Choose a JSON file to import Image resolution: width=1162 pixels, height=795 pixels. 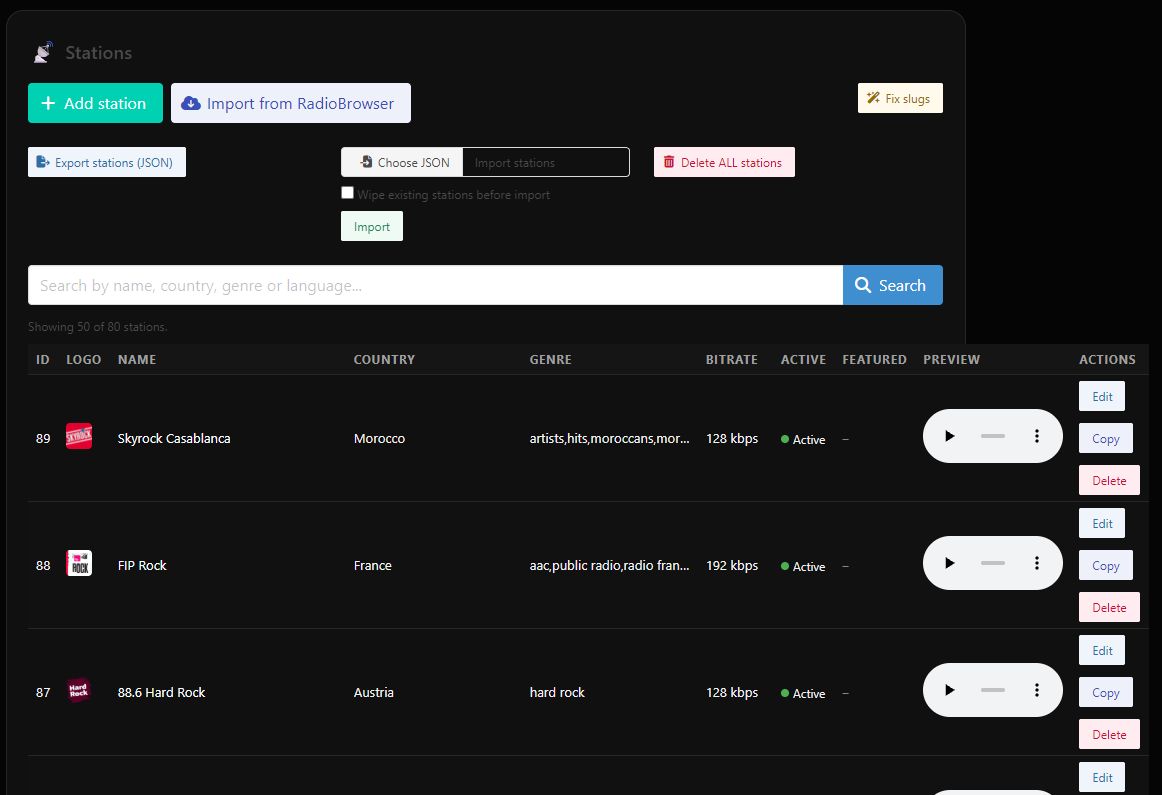(402, 162)
